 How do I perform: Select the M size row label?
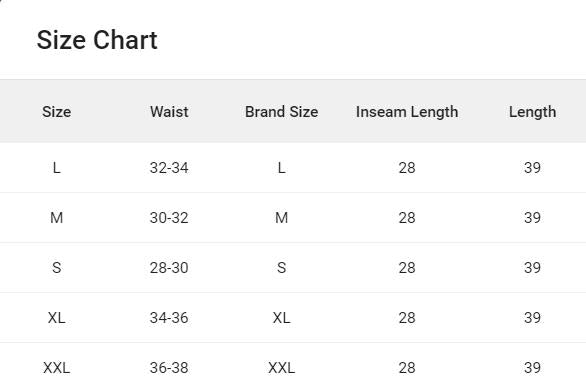pos(56,218)
